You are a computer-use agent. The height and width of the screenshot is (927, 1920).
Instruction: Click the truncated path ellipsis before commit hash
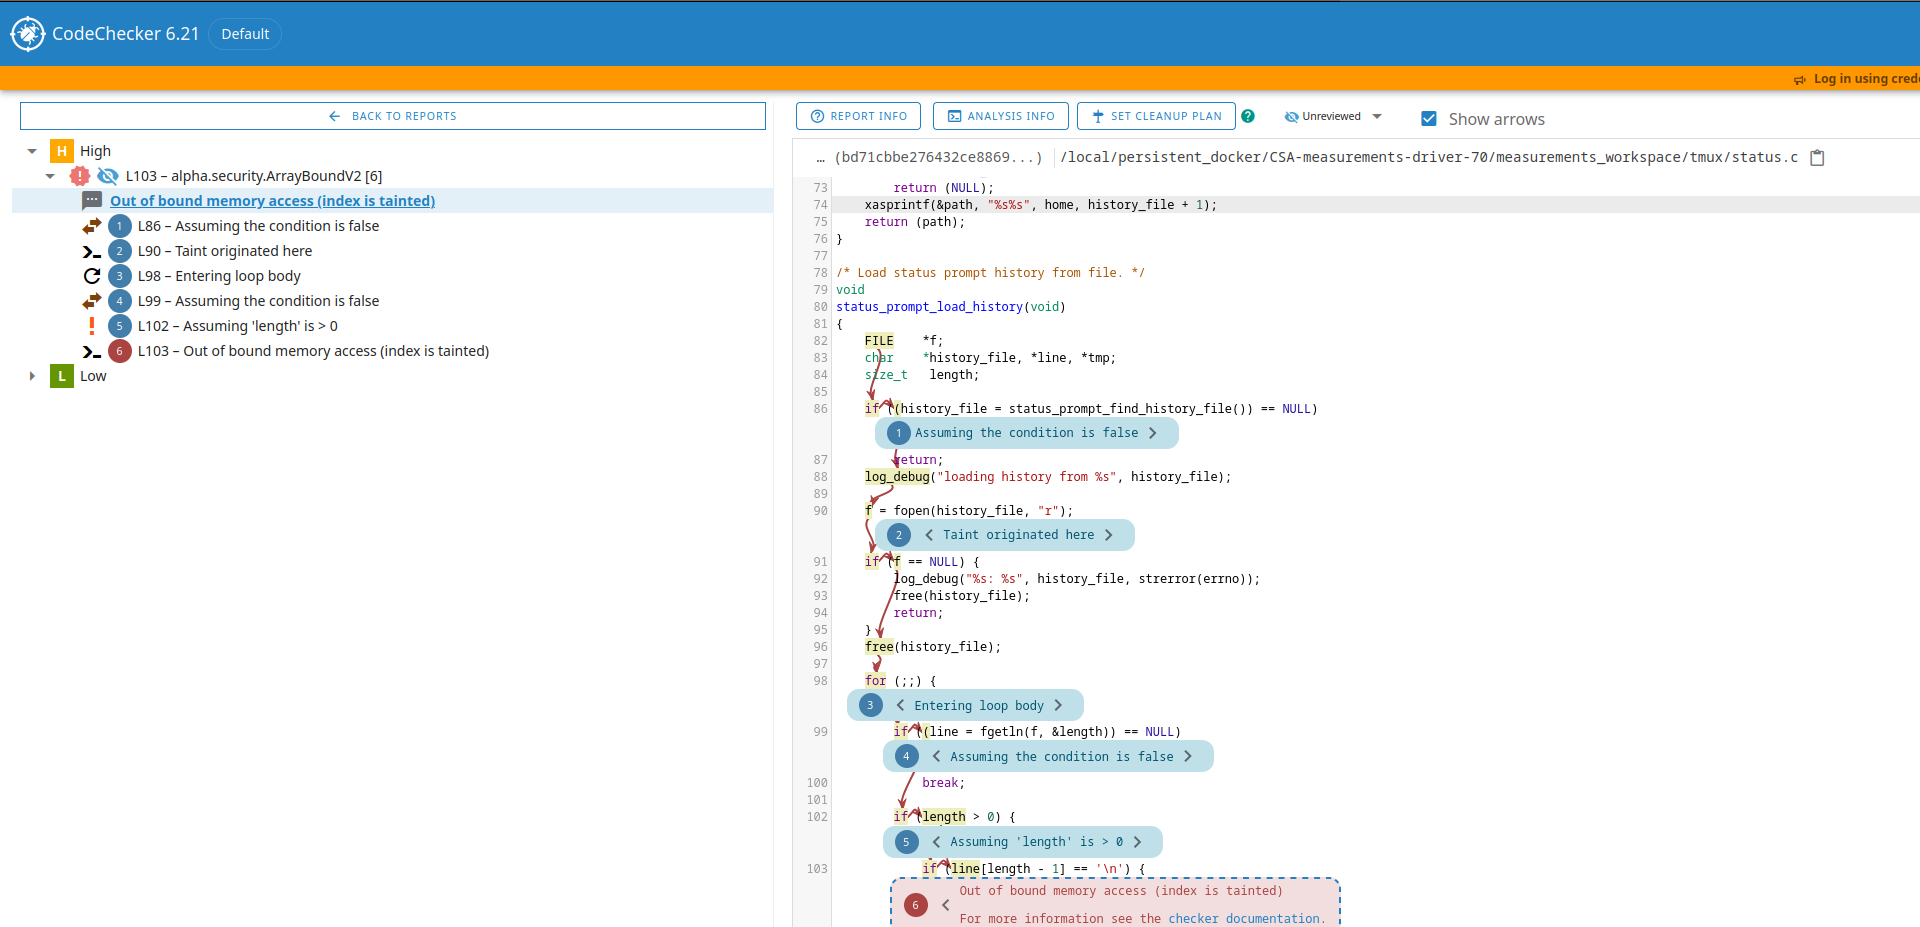click(x=820, y=157)
